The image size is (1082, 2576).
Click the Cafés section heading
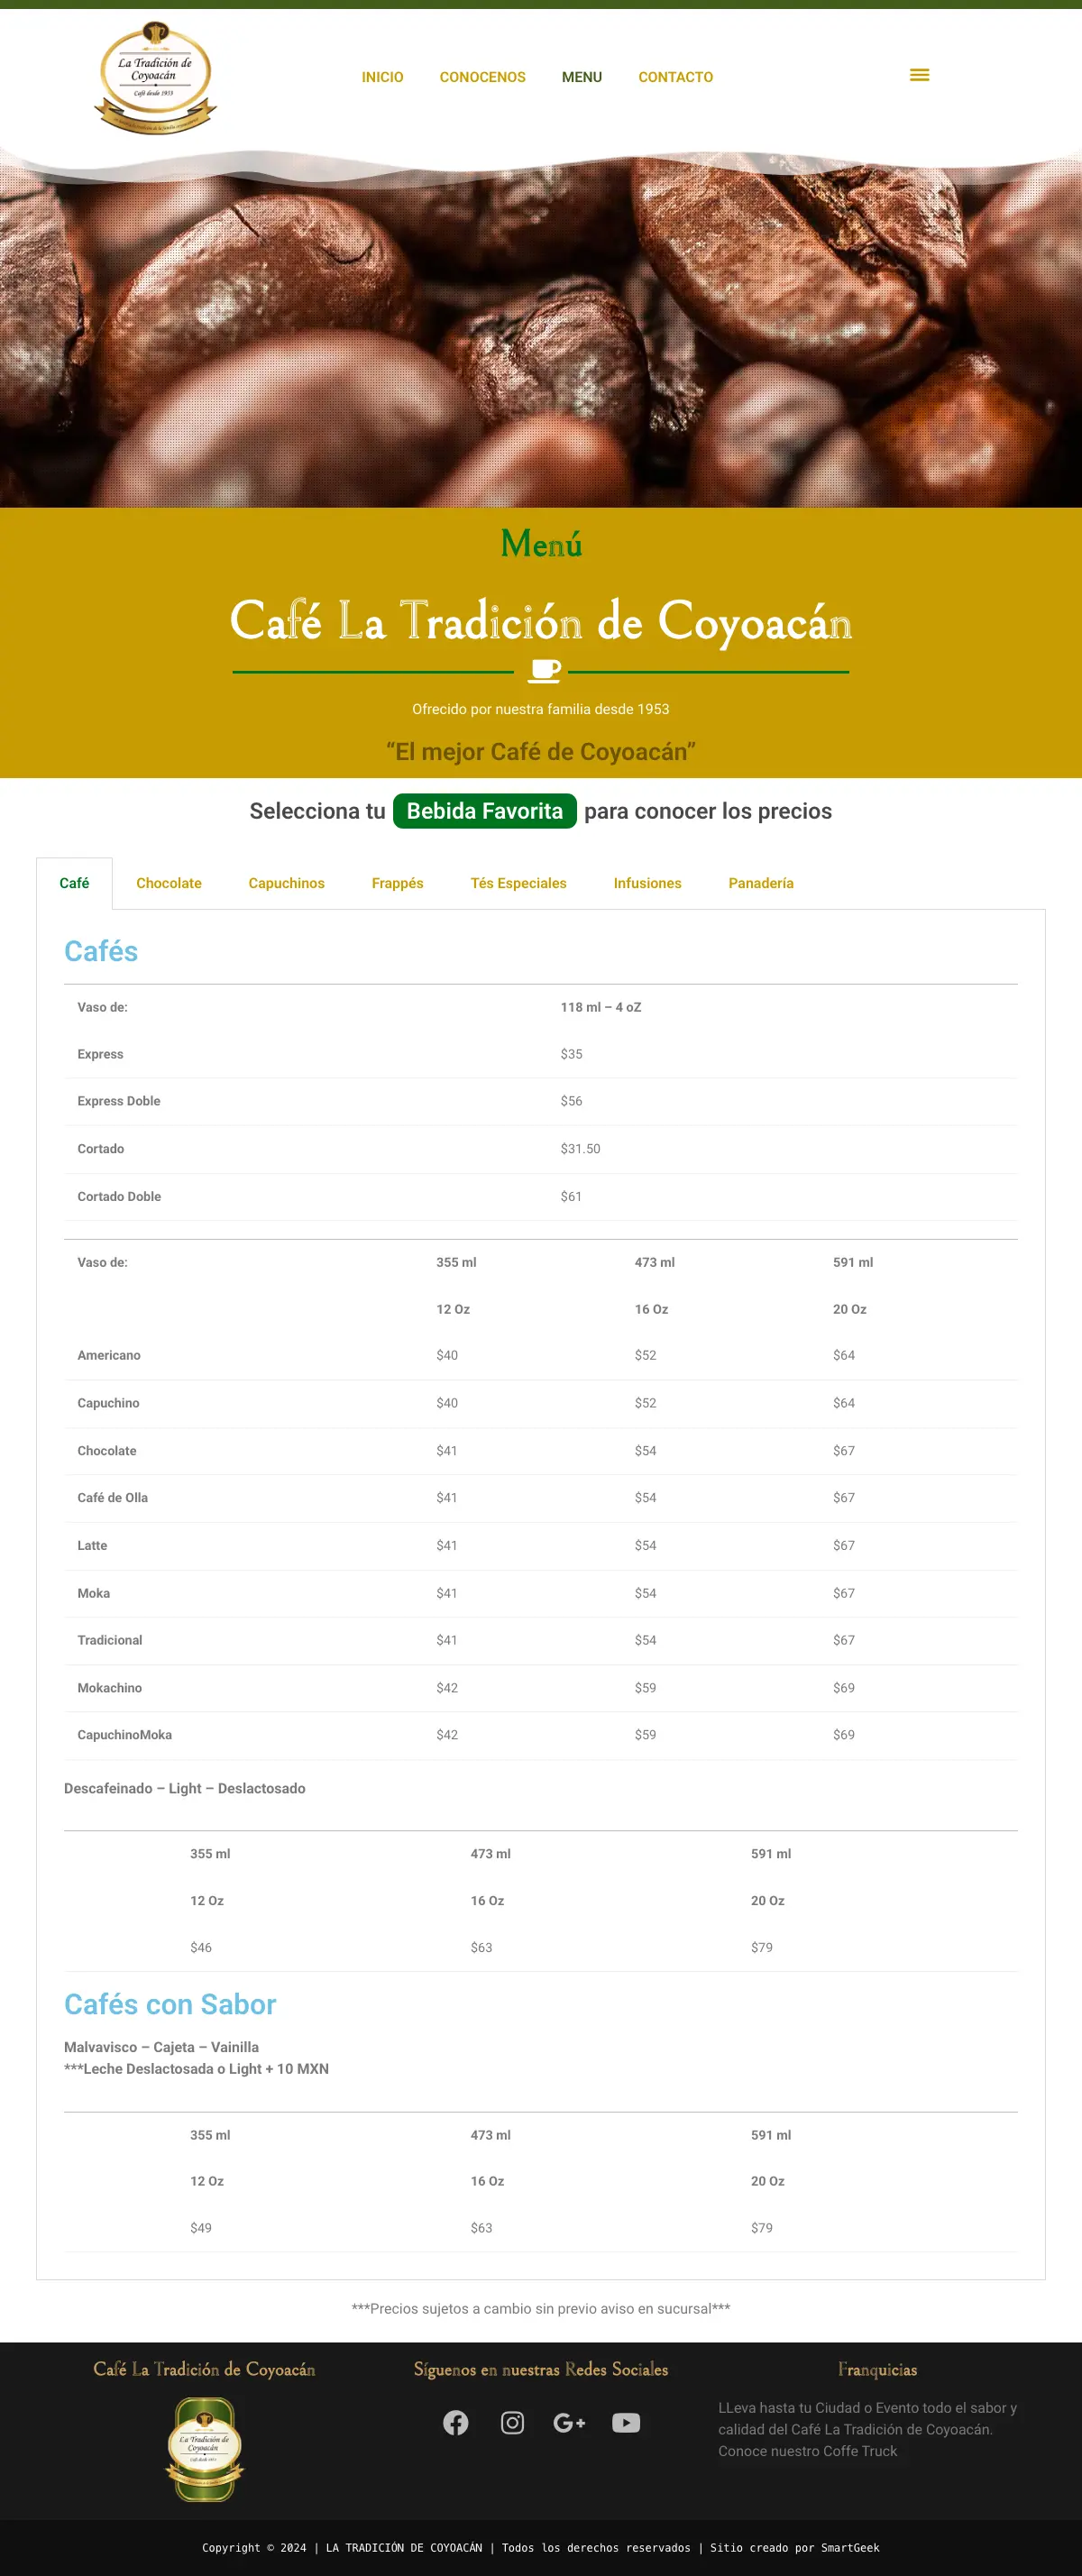click(x=101, y=951)
